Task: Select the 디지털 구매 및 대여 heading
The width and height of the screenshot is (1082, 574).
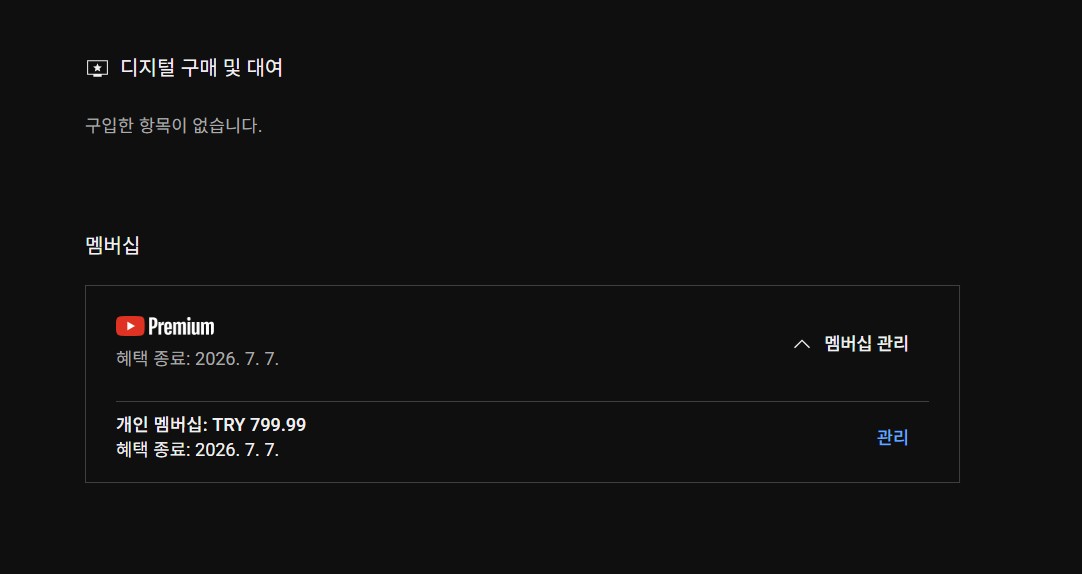Action: pos(201,68)
